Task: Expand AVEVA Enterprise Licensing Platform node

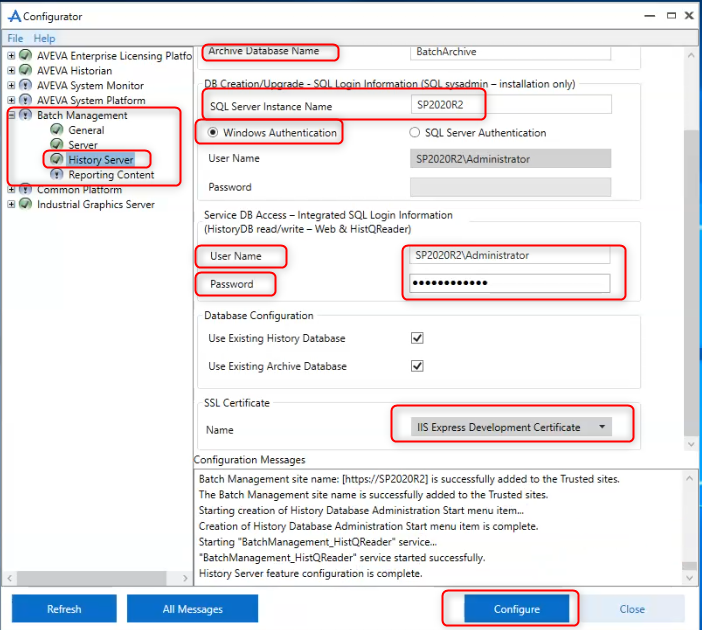Action: tap(11, 56)
